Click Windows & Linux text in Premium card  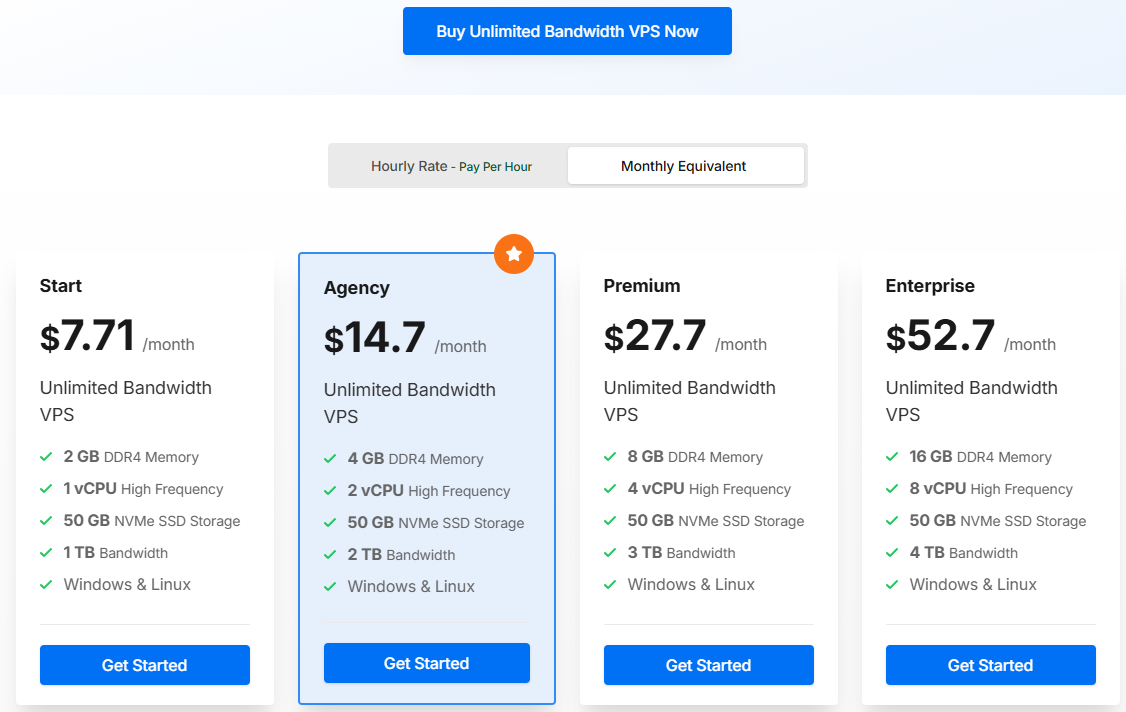692,584
